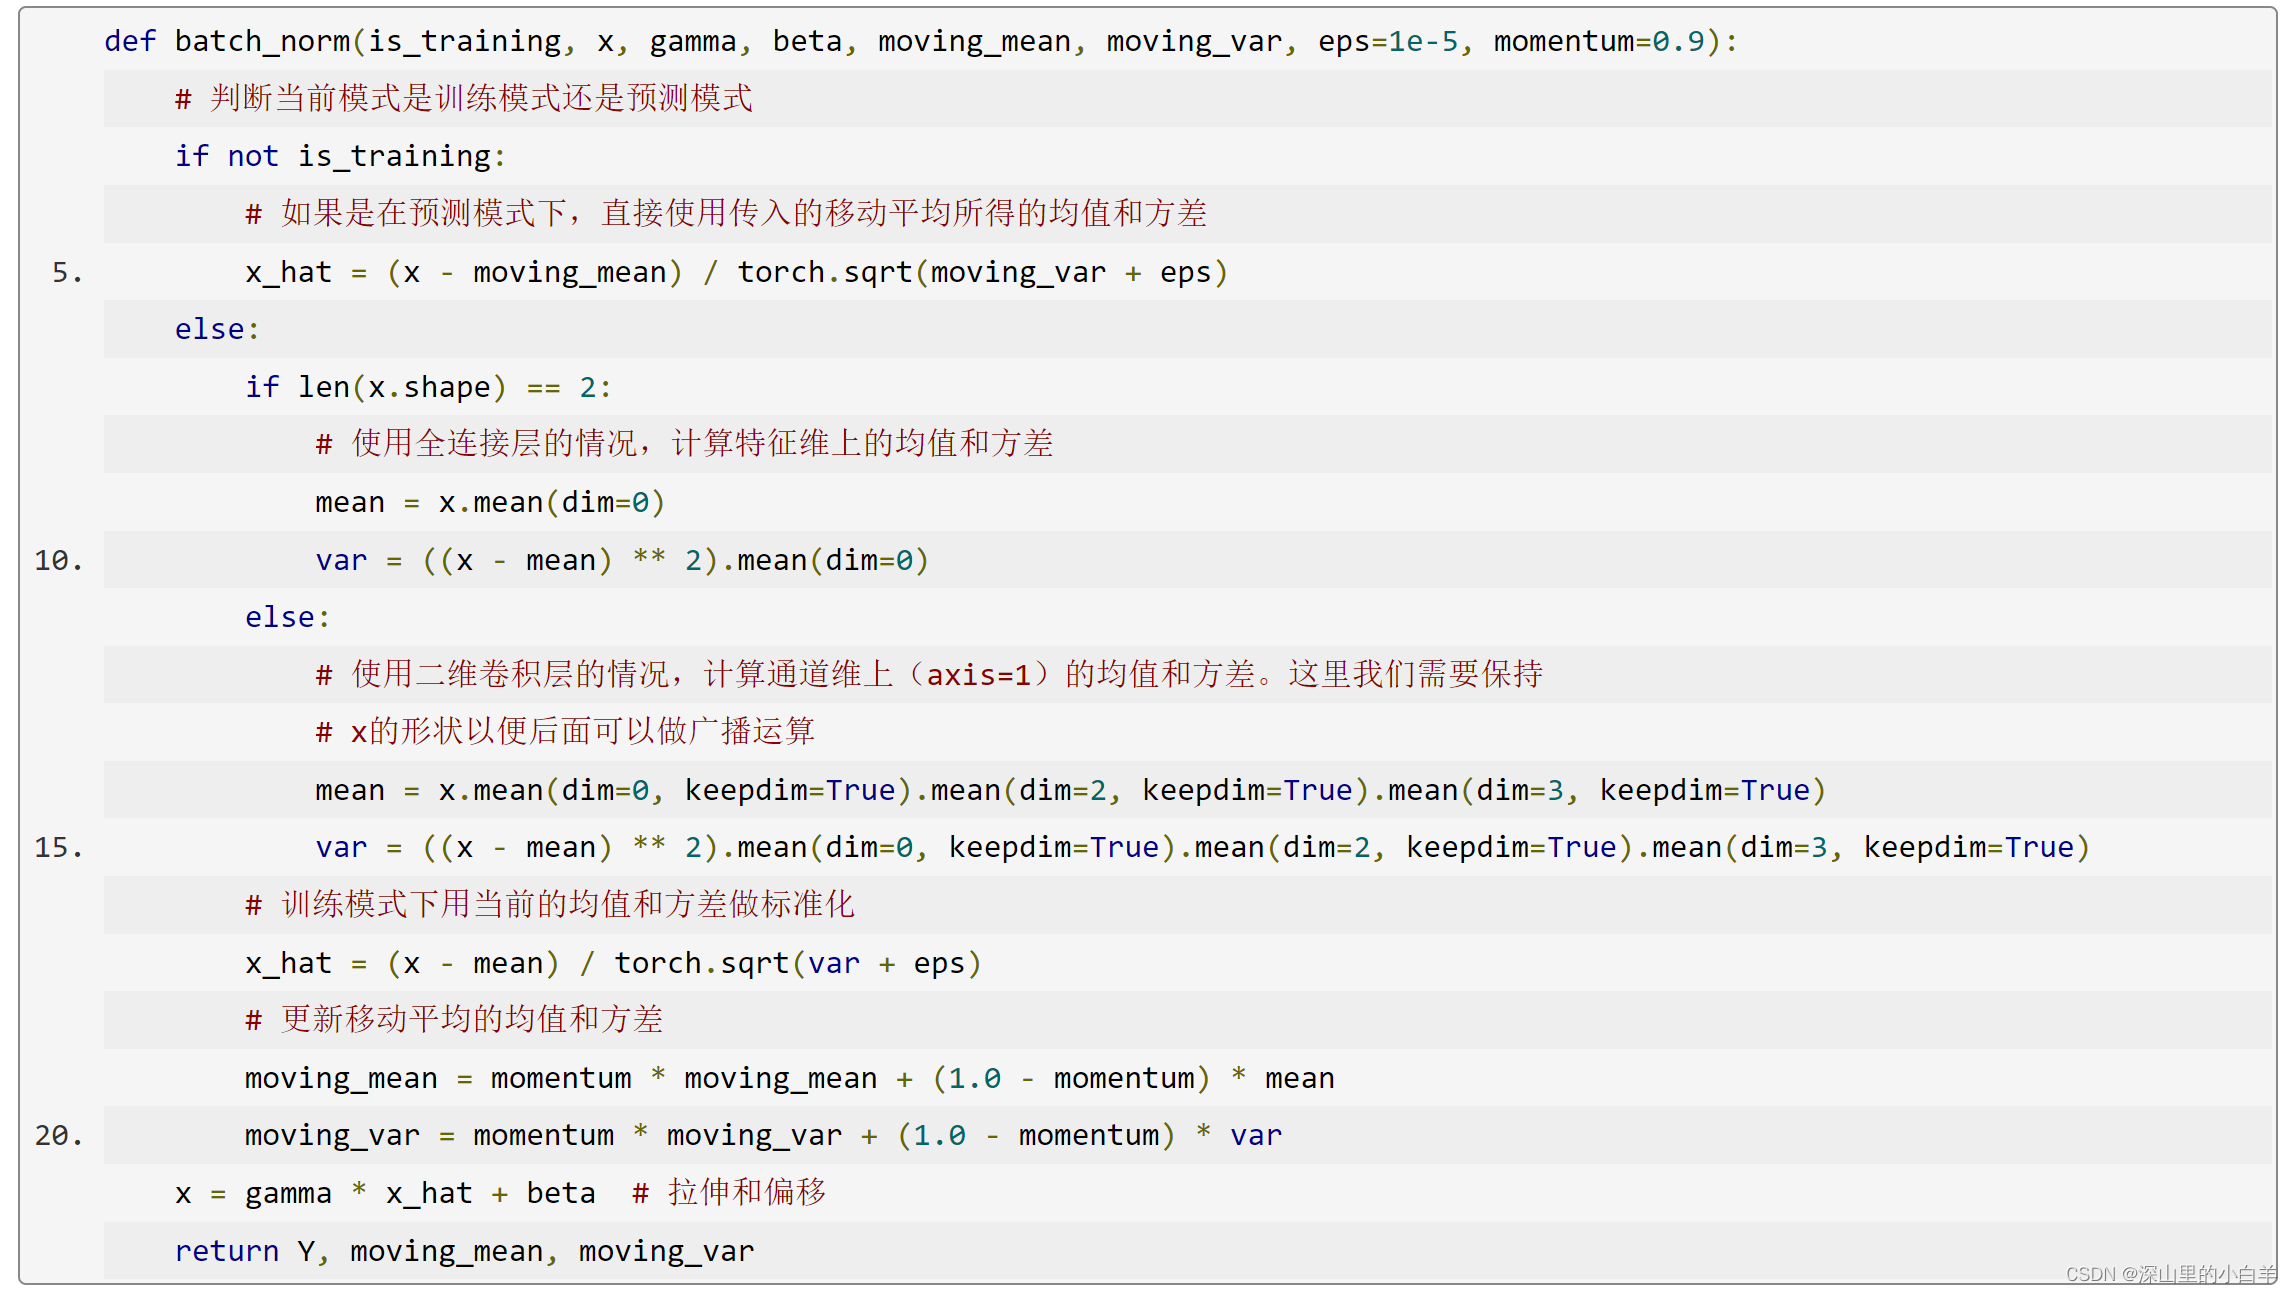Click the momentum=0.9 default parameter
2293x1293 pixels.
pyautogui.click(x=1598, y=41)
